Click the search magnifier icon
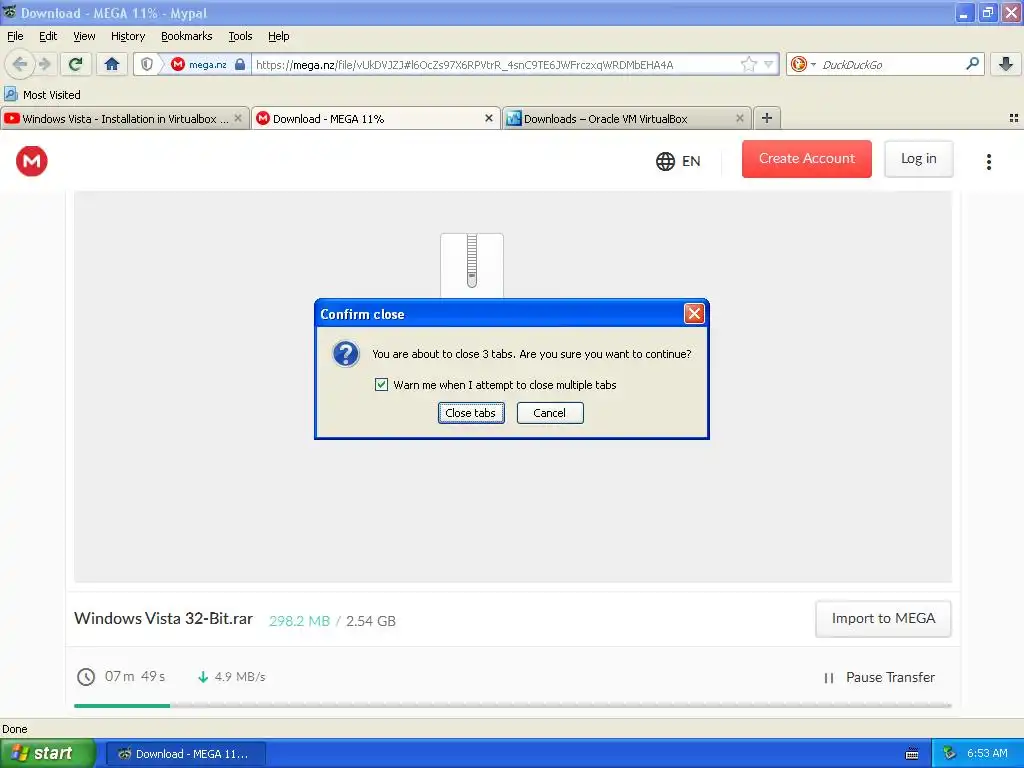 click(972, 64)
